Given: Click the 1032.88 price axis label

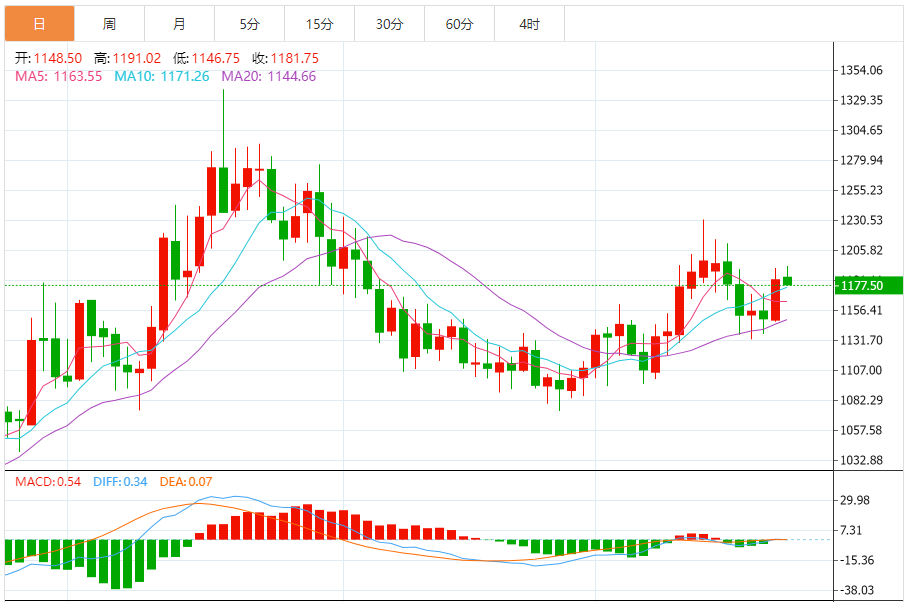Looking at the screenshot, I should pos(861,460).
